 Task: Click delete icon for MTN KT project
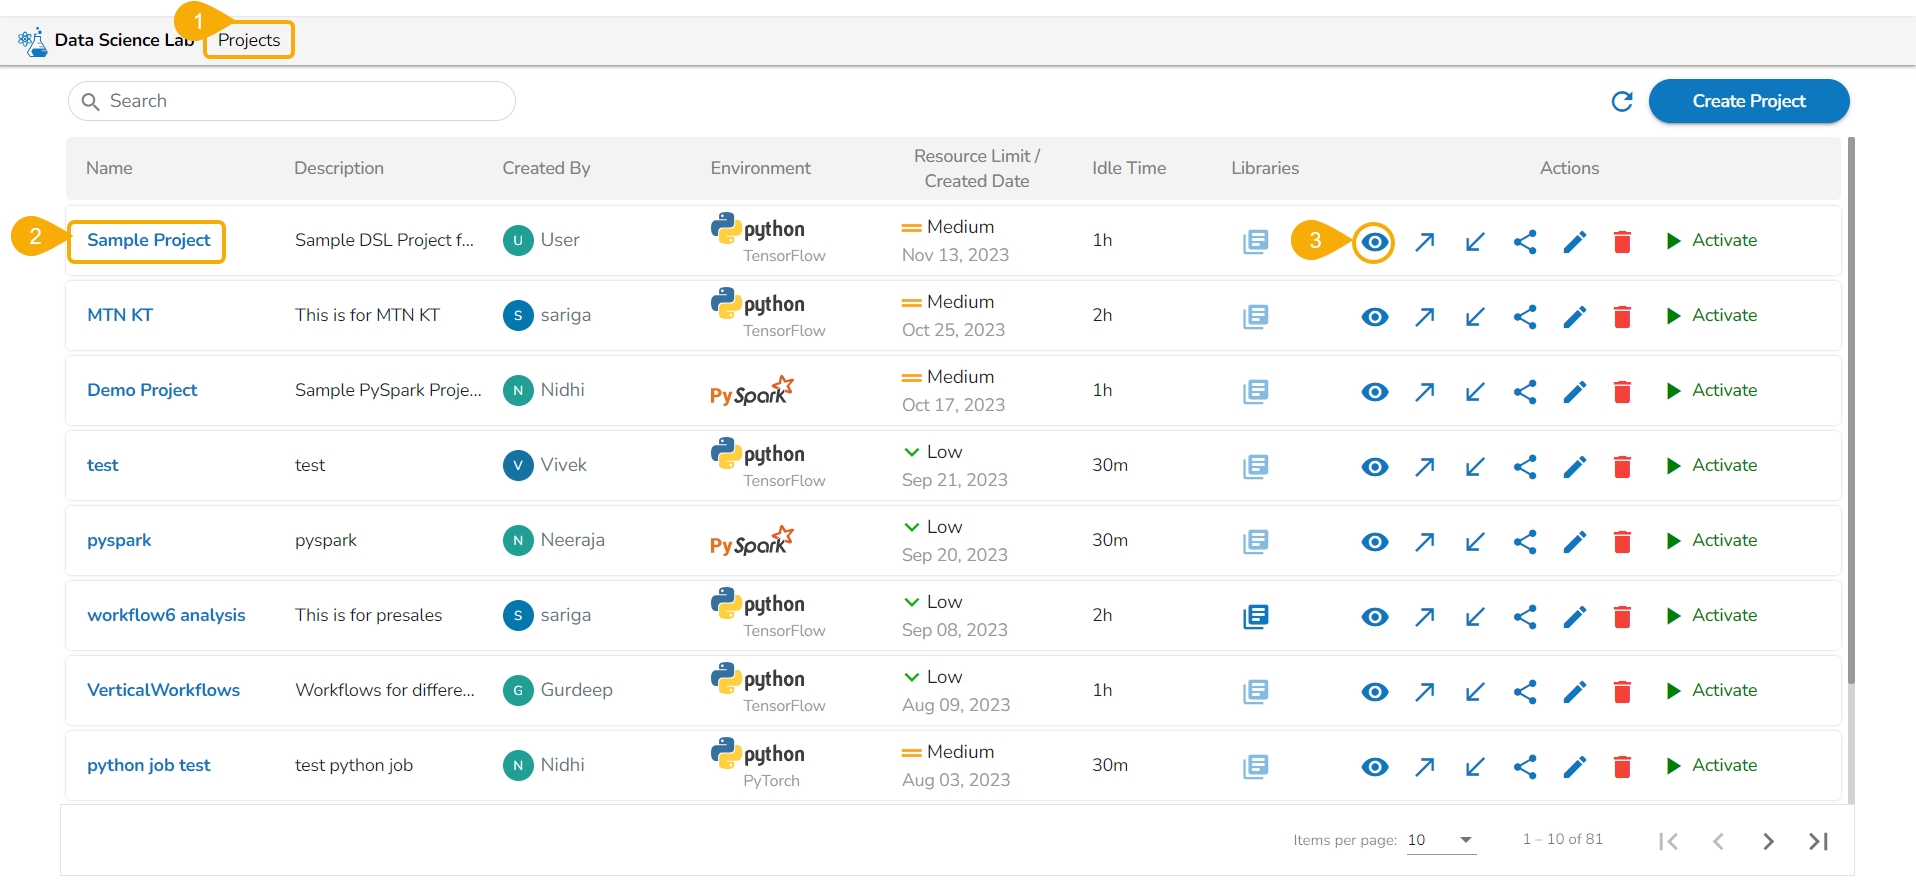click(1622, 317)
